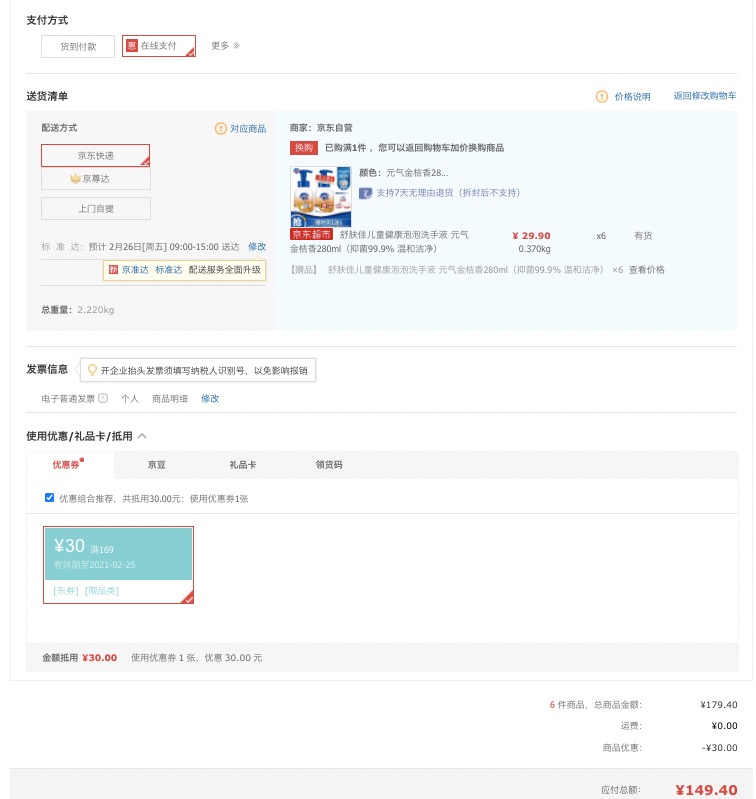Collapse 使用优惠/礼品卡/抵用 section

click(142, 436)
